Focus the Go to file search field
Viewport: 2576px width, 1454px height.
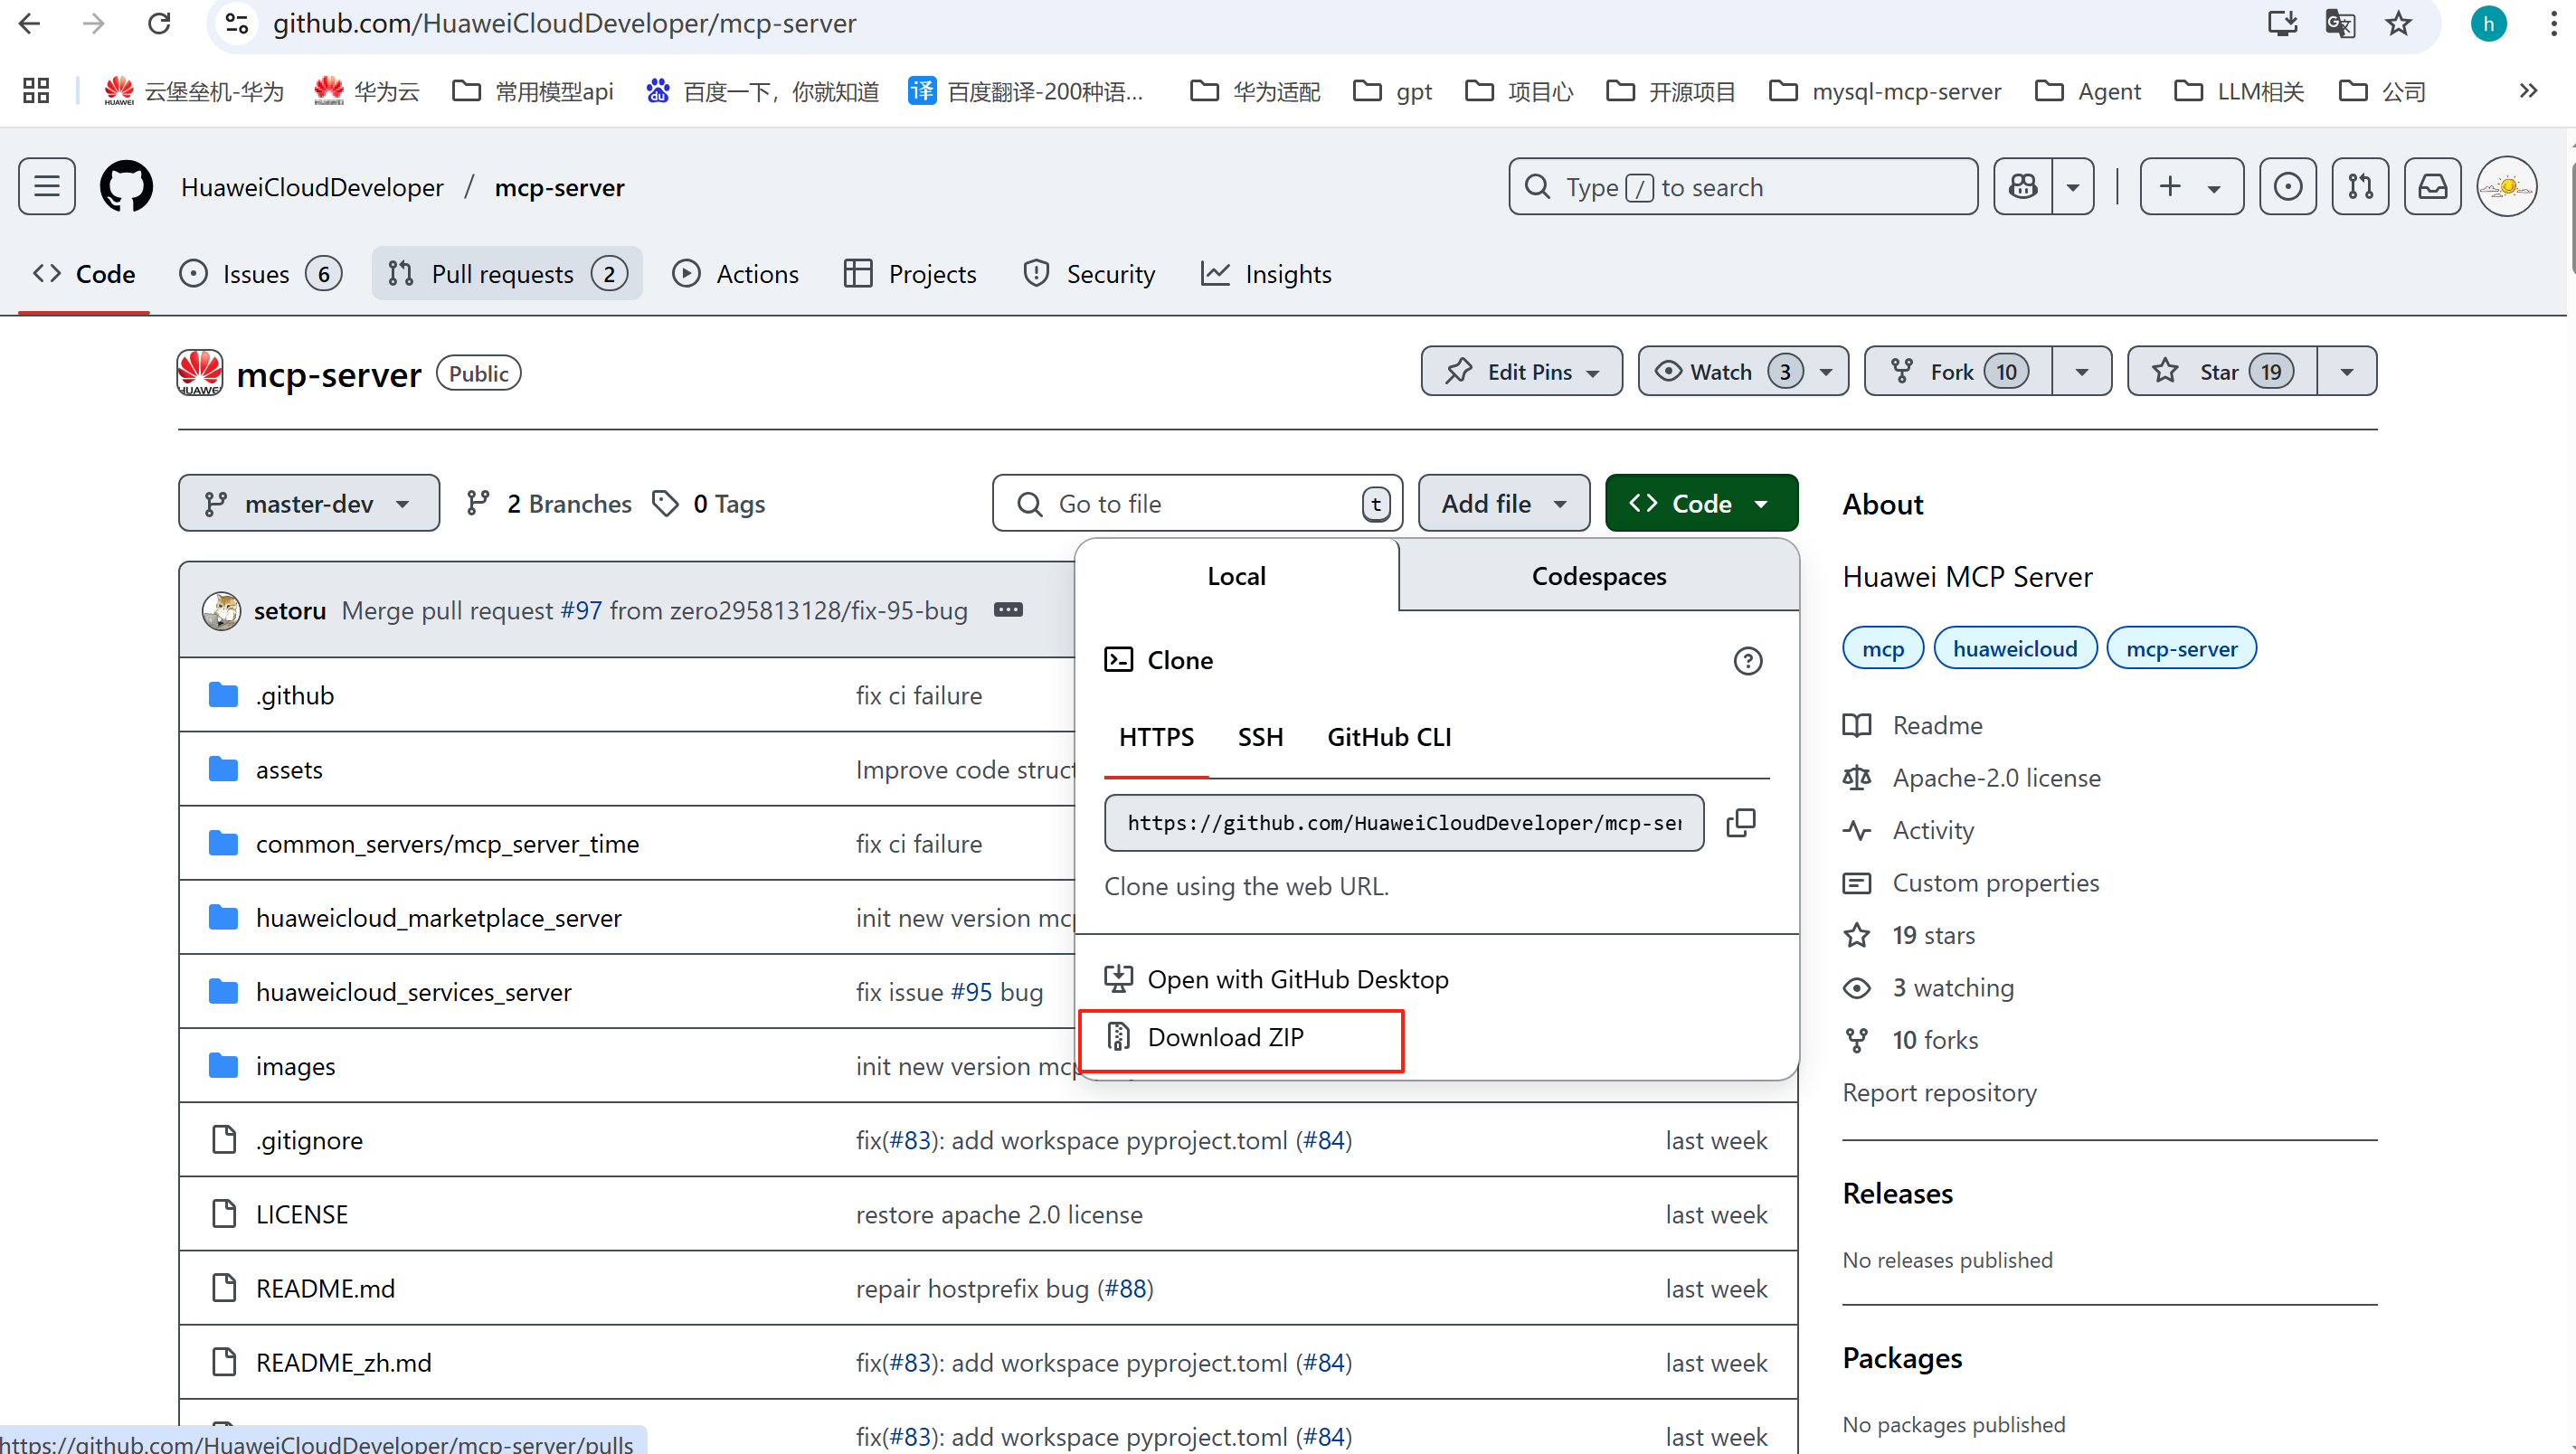point(1197,503)
